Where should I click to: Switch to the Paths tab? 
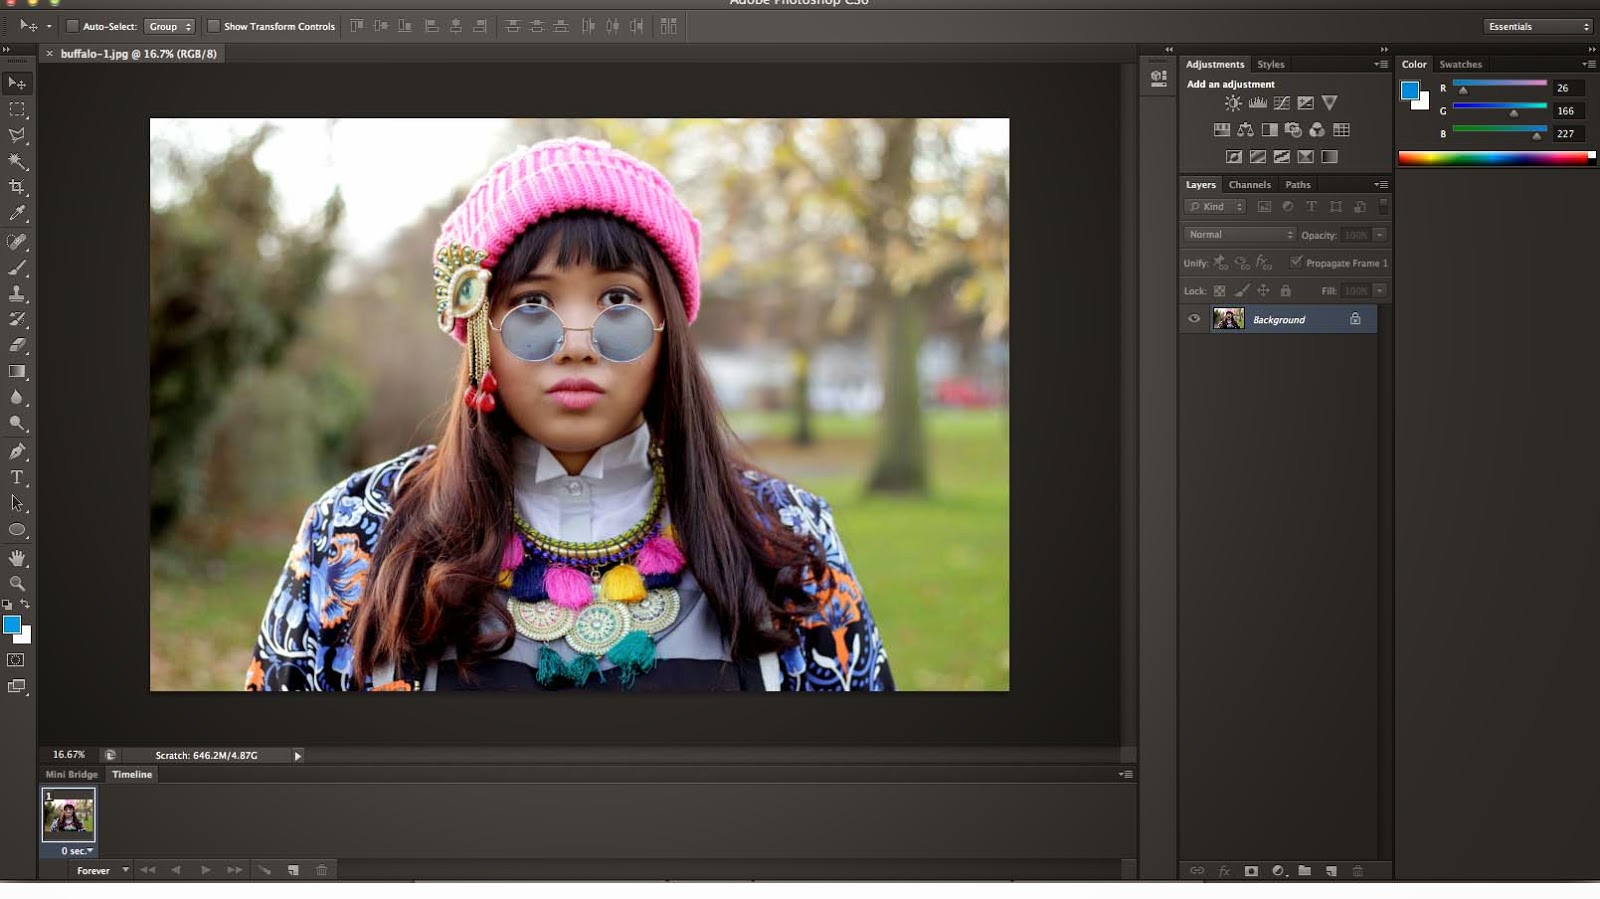tap(1298, 185)
